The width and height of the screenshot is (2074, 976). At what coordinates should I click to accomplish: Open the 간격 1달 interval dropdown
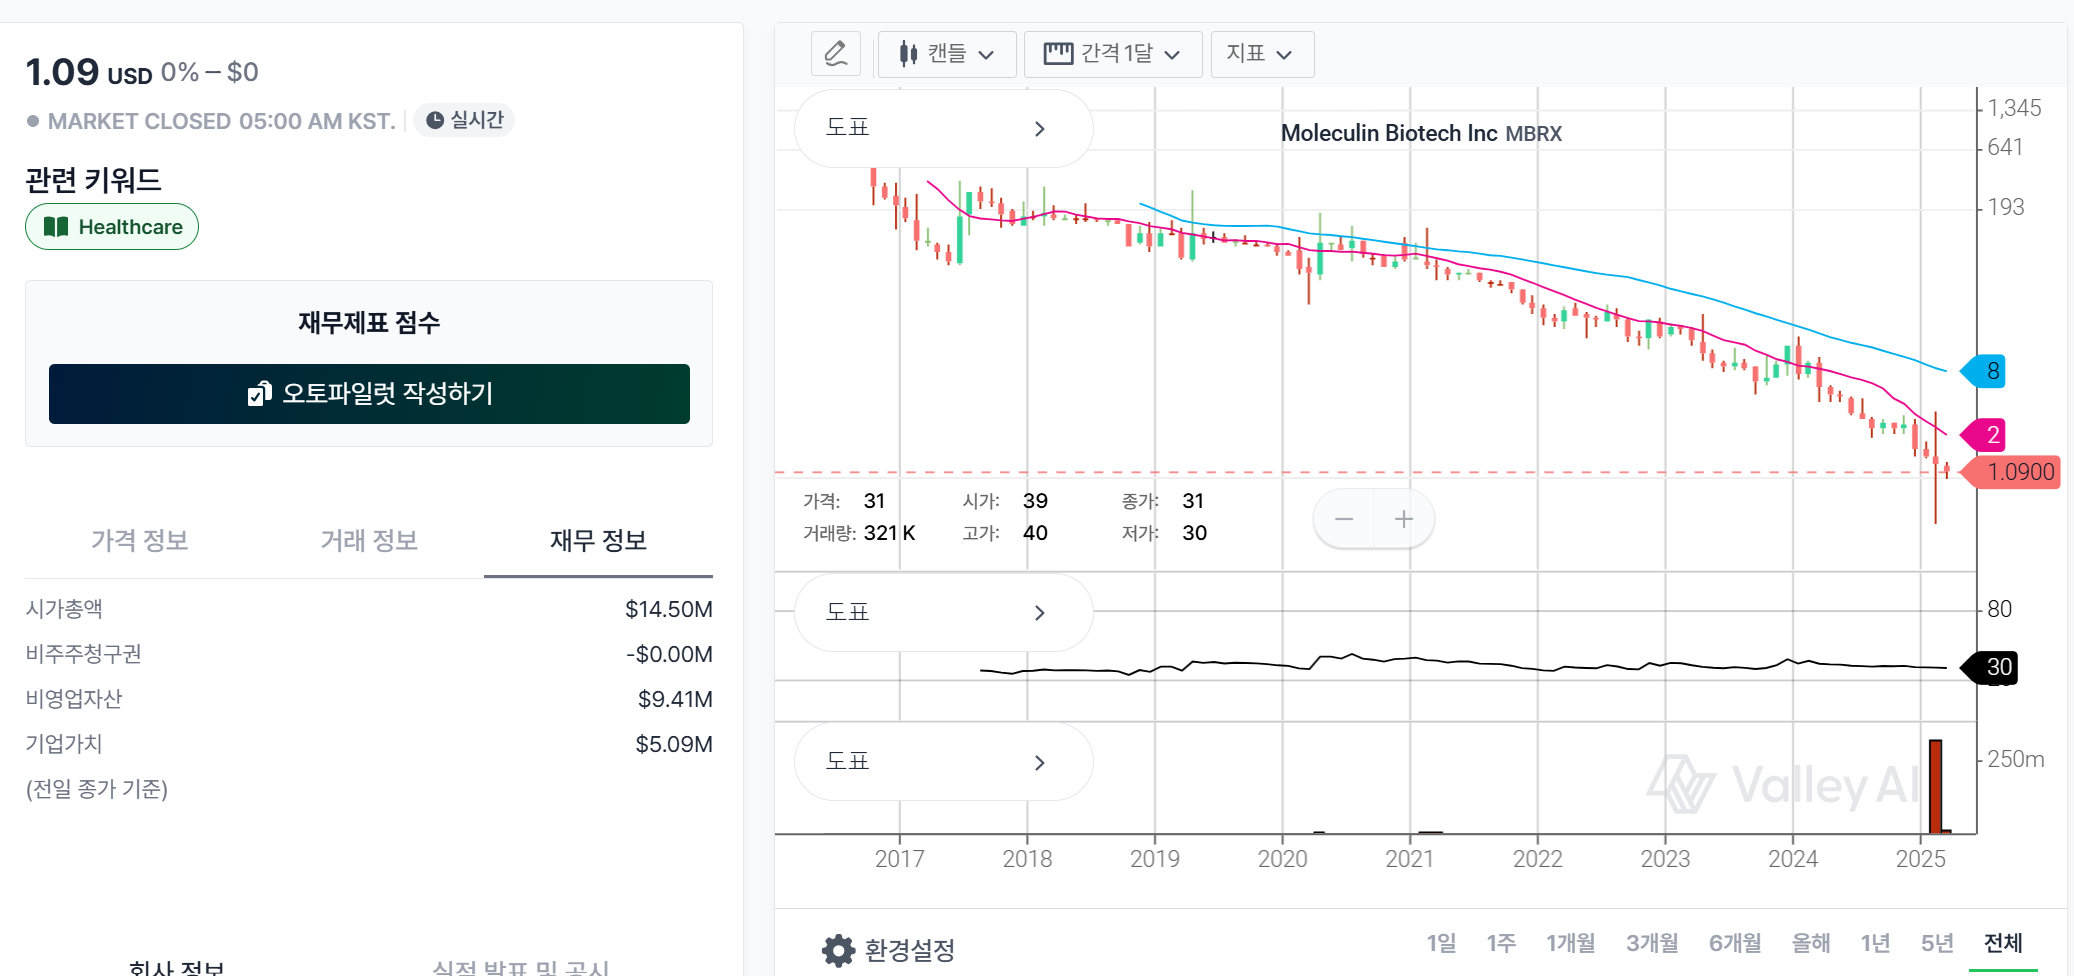(x=1113, y=53)
